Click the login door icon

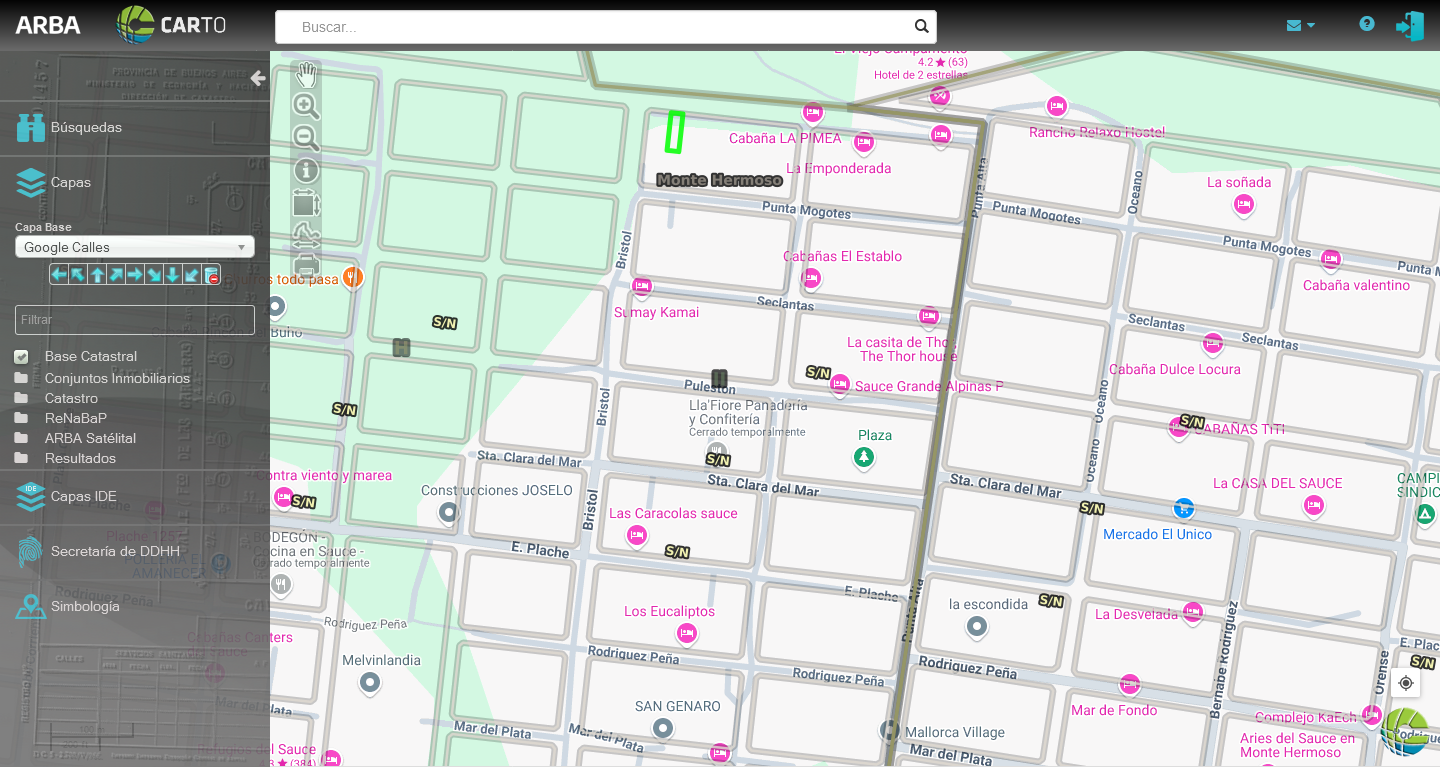point(1410,26)
